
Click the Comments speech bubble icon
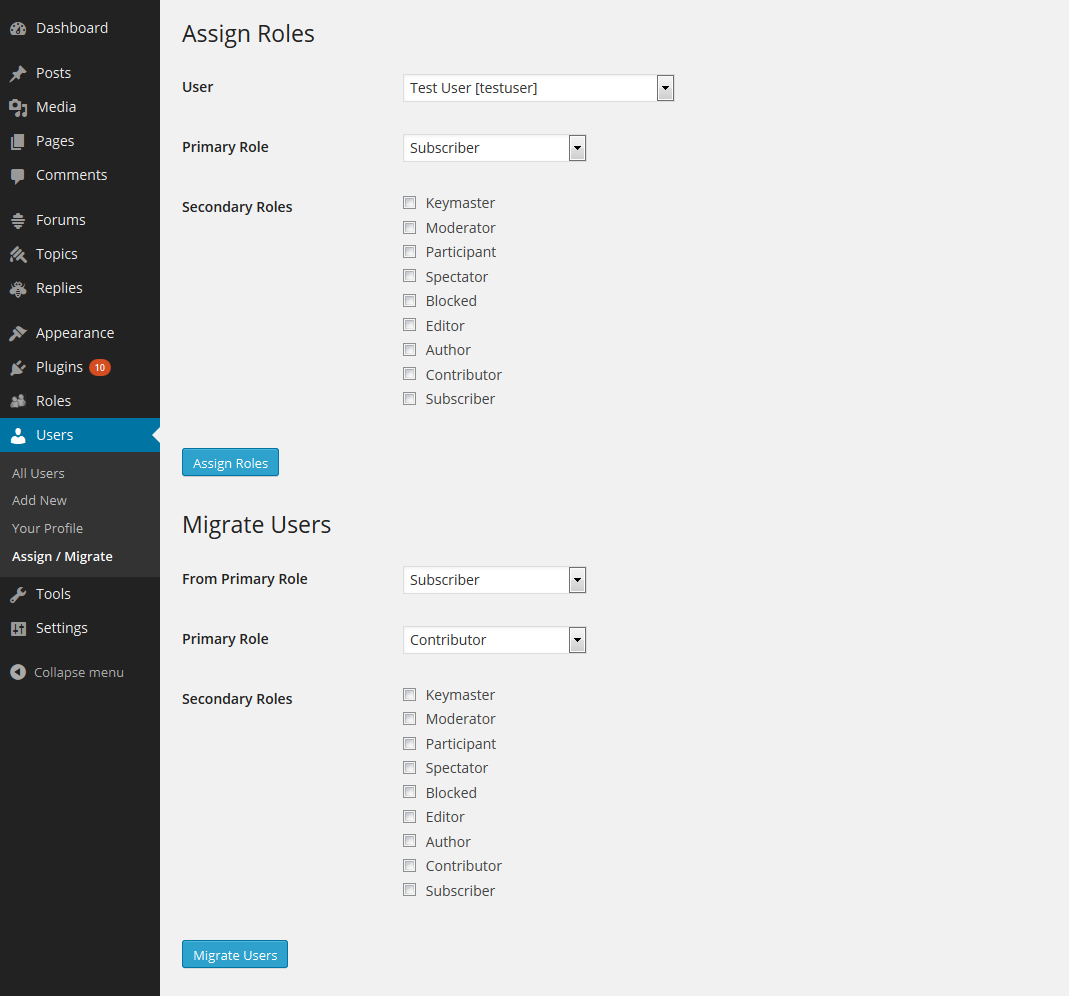18,176
